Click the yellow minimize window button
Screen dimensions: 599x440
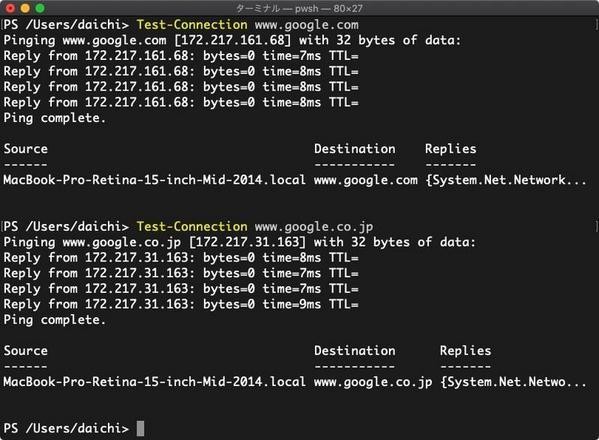[25, 8]
